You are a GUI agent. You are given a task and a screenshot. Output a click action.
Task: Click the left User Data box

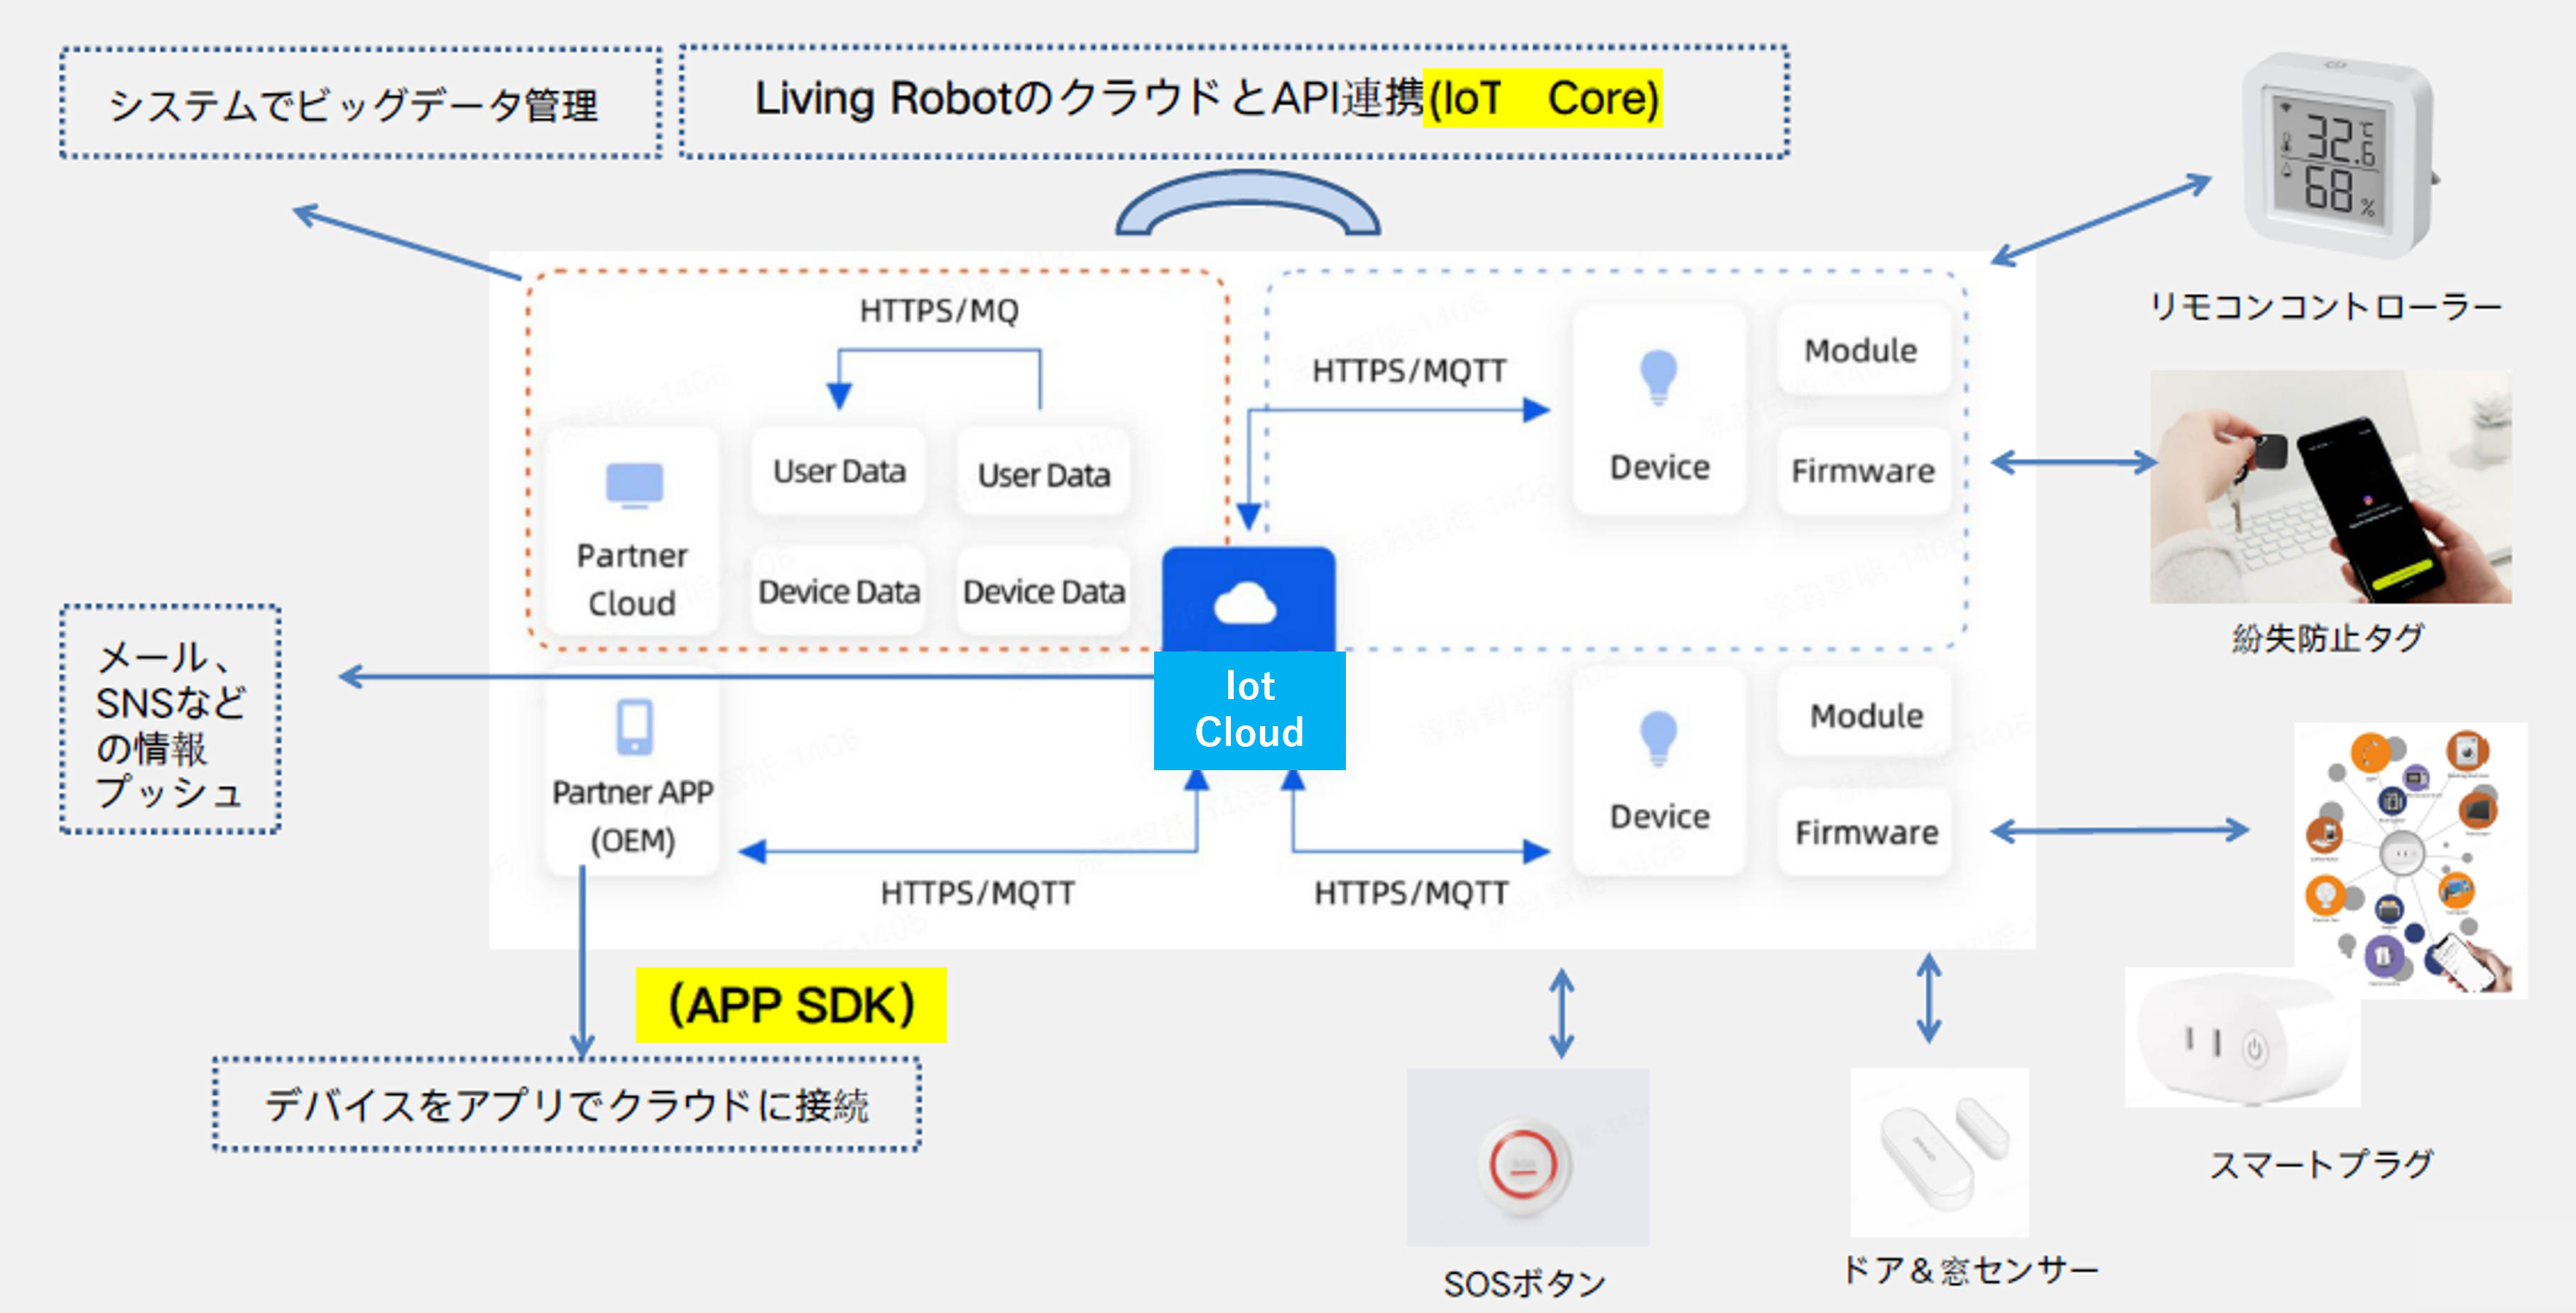(x=839, y=471)
